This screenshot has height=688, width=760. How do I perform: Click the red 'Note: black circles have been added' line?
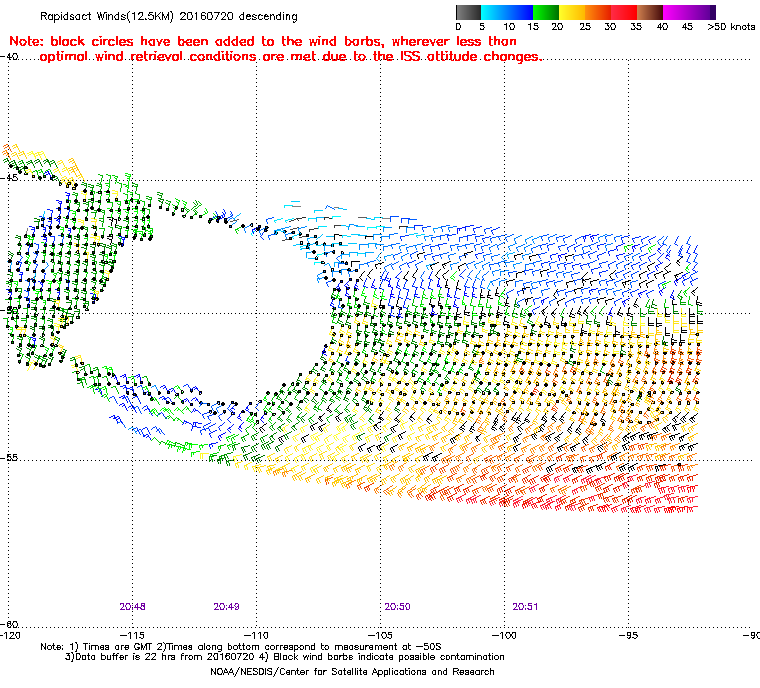pos(263,41)
